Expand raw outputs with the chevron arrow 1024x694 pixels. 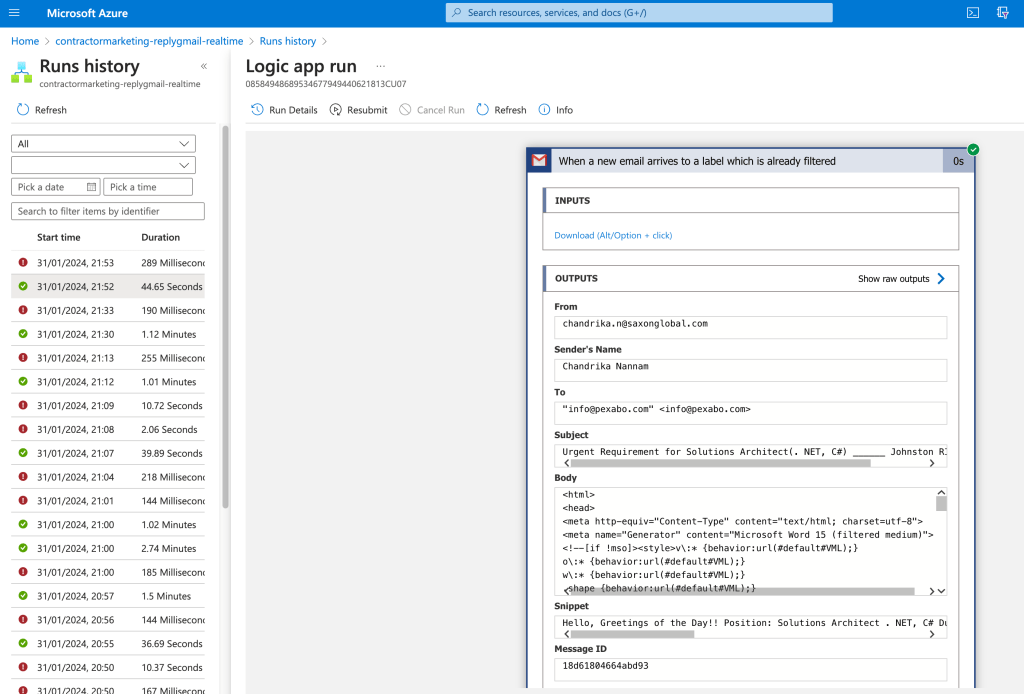point(941,279)
